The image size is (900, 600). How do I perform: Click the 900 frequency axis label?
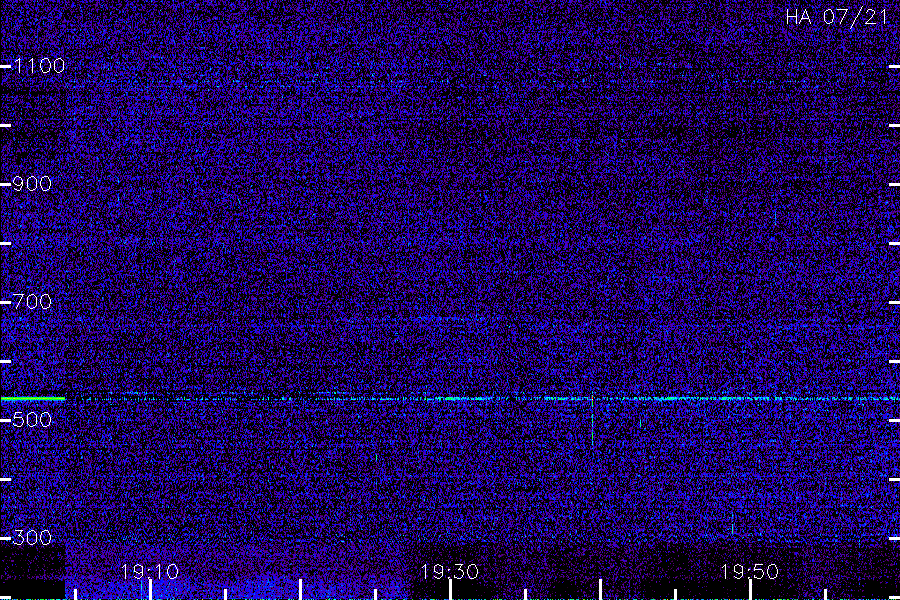(32, 184)
